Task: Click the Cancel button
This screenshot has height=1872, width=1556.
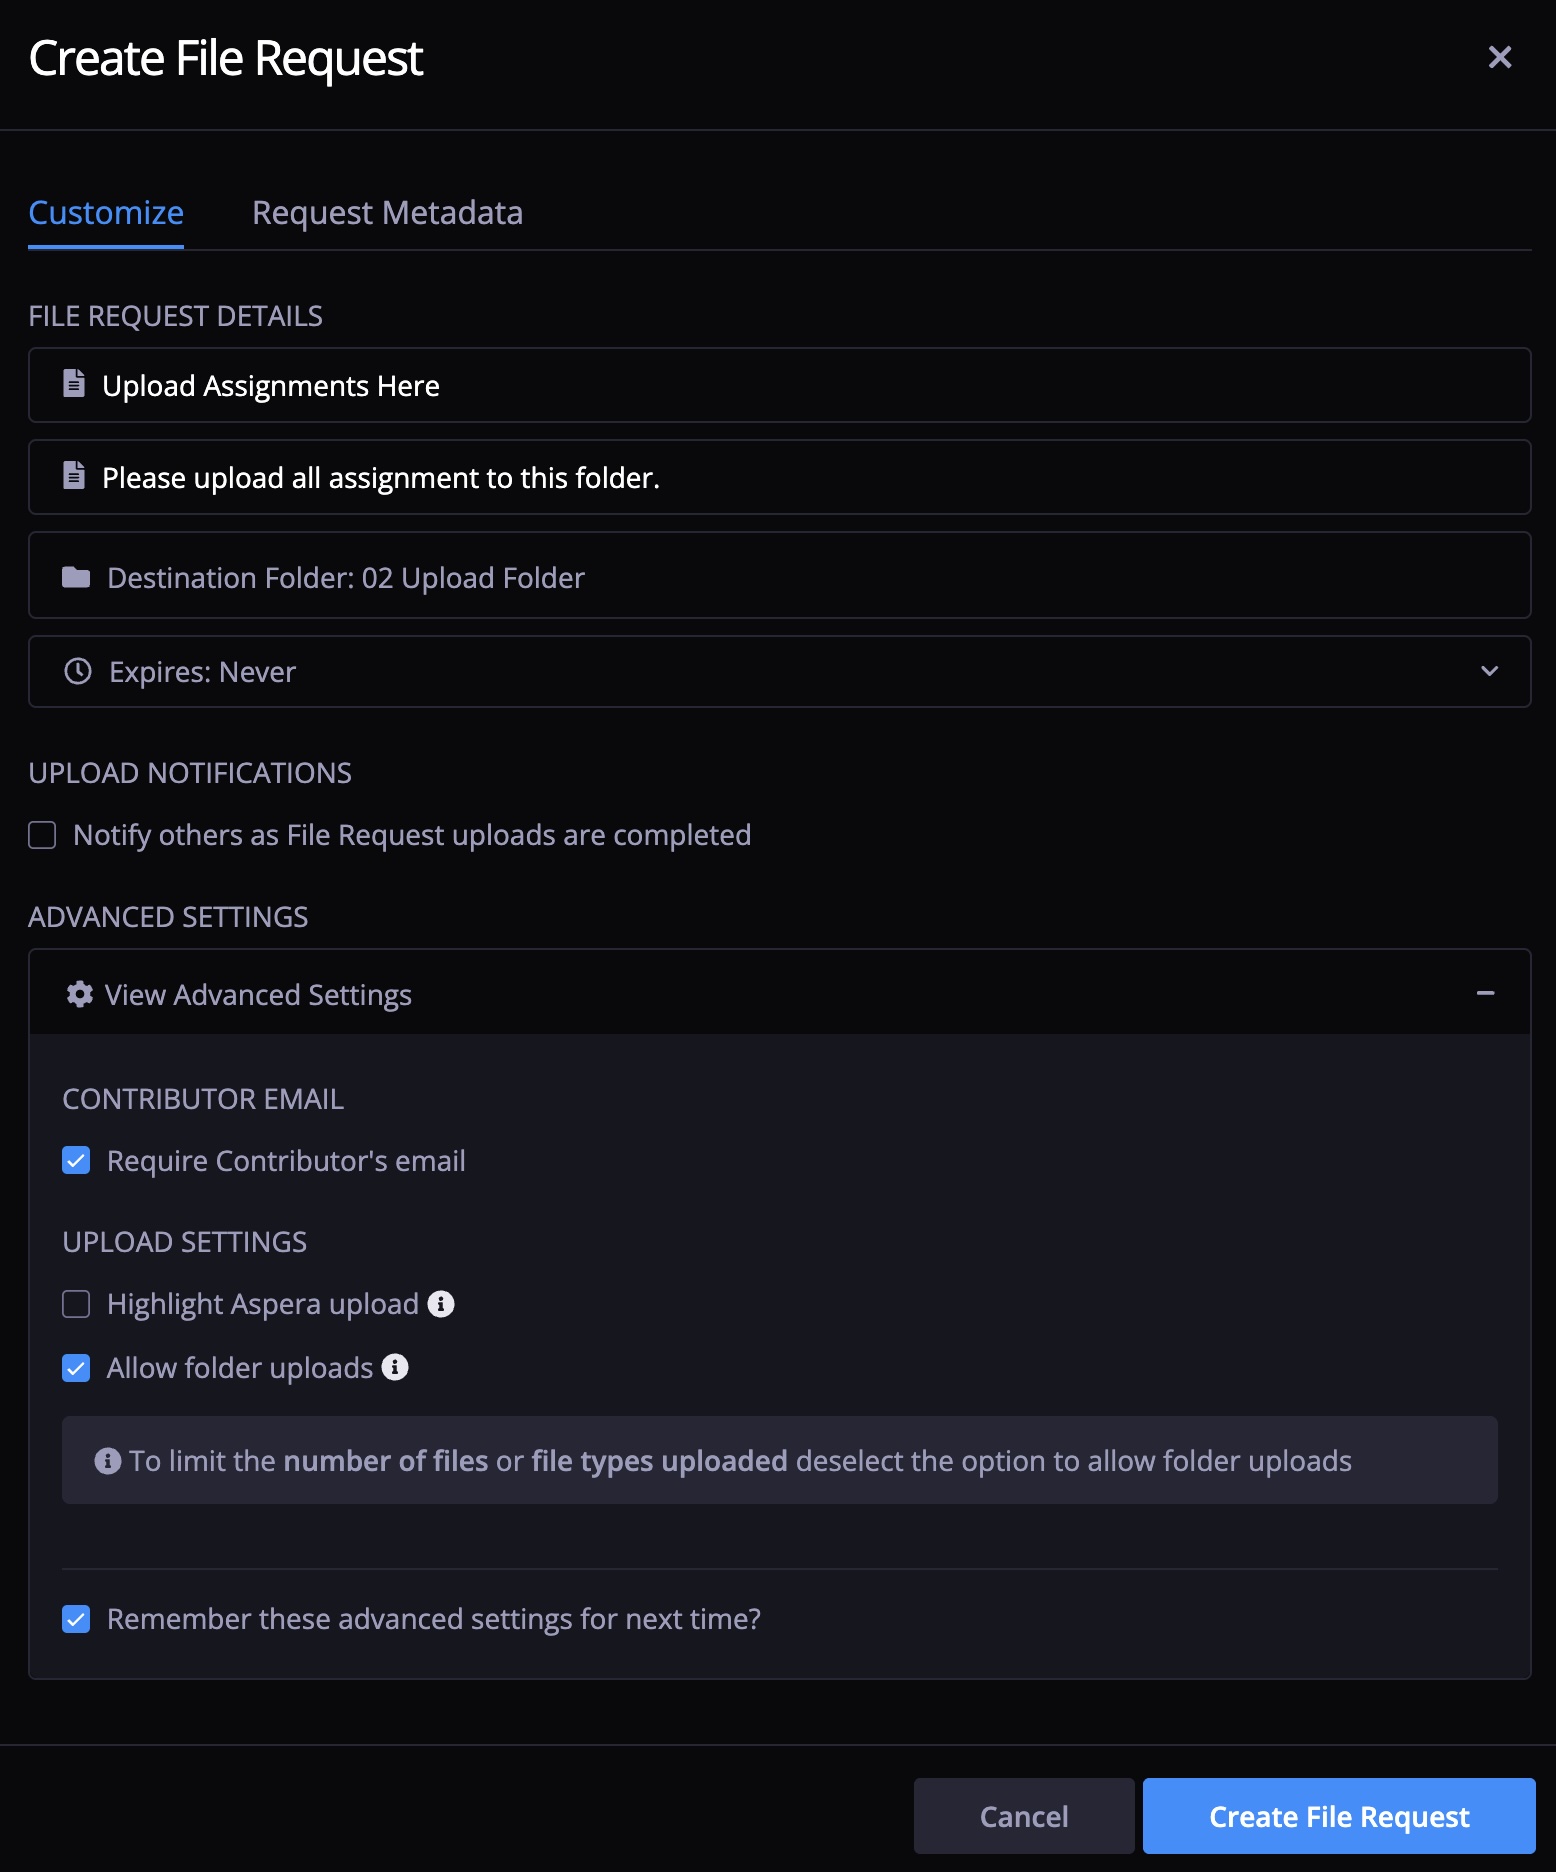Action: tap(1024, 1816)
